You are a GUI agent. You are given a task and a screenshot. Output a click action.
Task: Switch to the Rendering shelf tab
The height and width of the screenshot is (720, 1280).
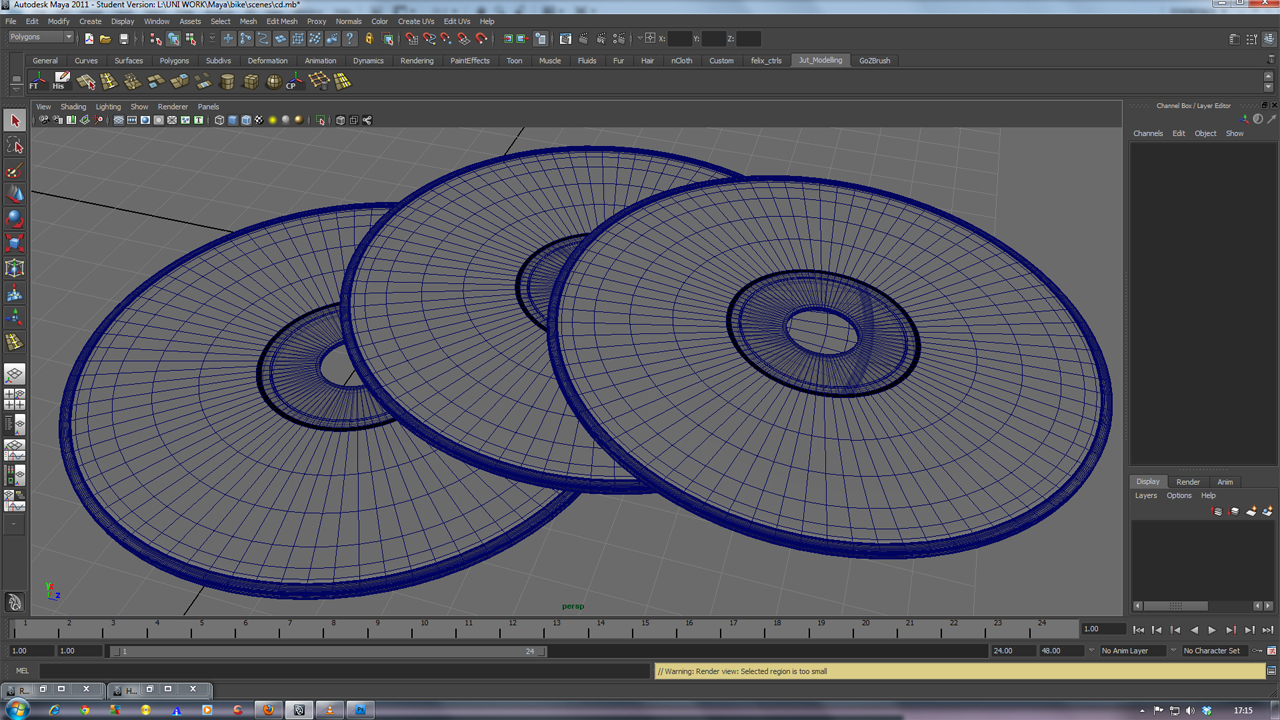click(x=417, y=61)
